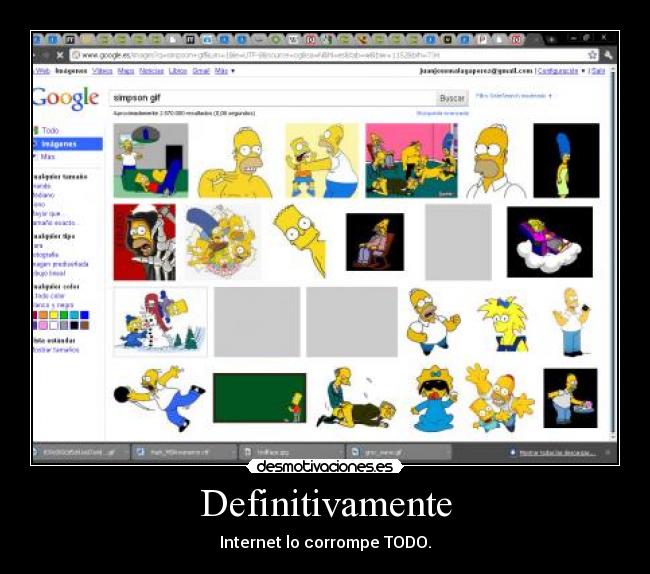
Task: Click the Google logo
Action: click(65, 98)
